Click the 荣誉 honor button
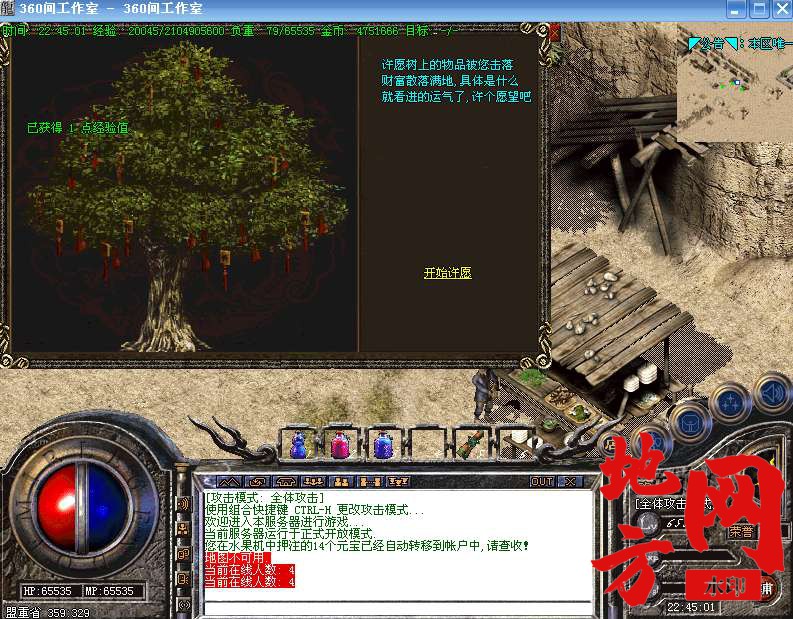The image size is (793, 619). coord(741,532)
